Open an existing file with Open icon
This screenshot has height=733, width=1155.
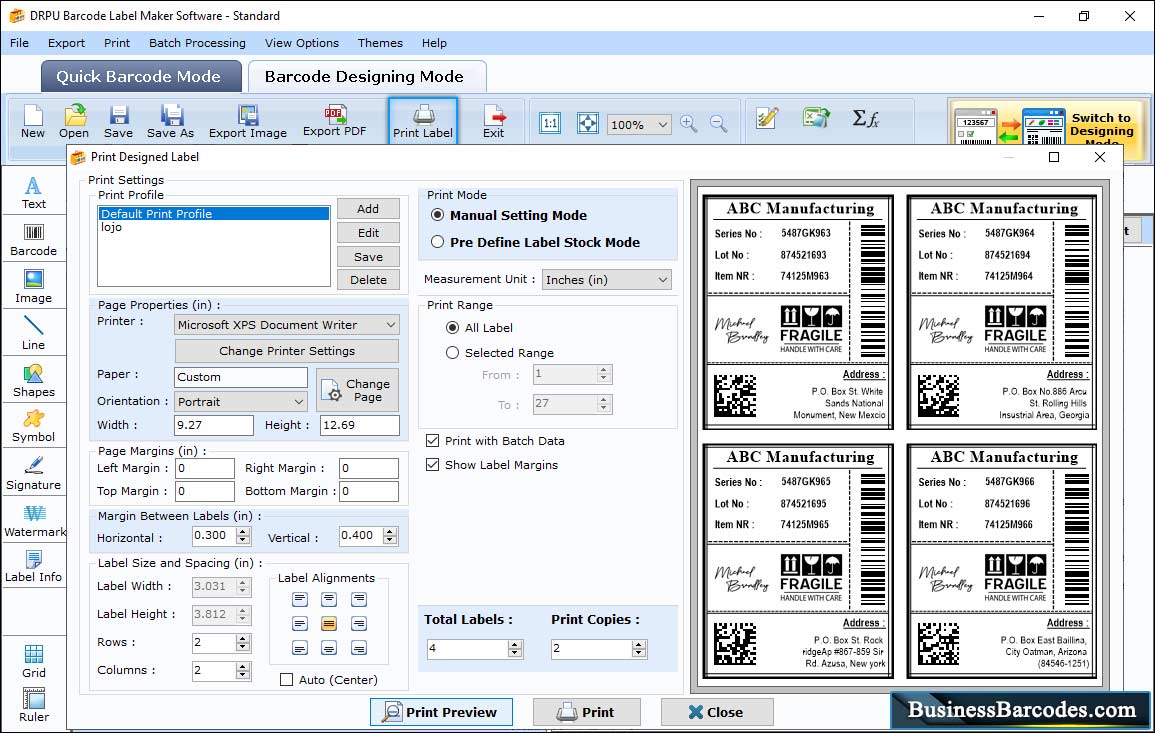[x=74, y=122]
